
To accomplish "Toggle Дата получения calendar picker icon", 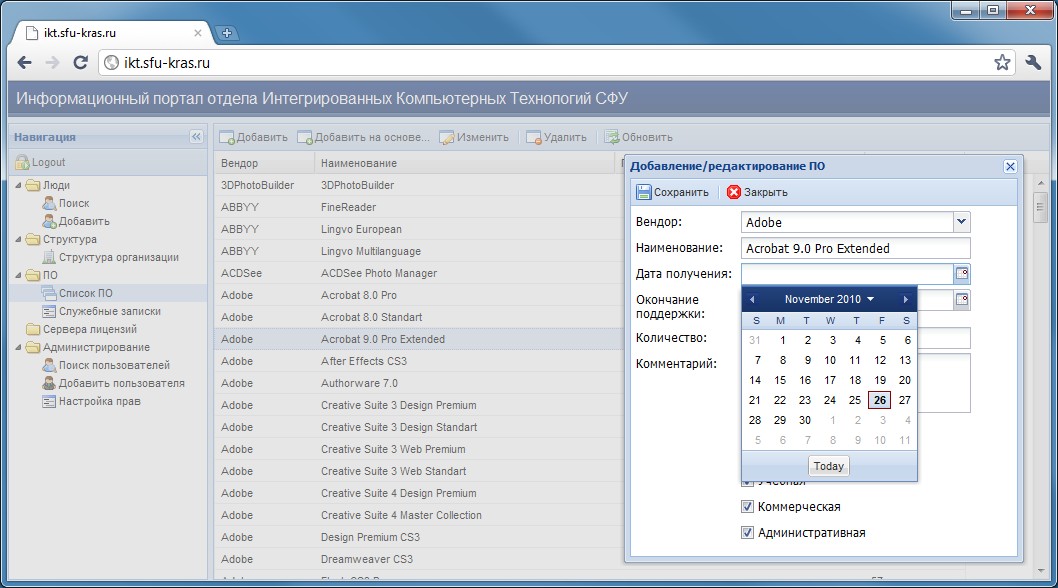I will pyautogui.click(x=962, y=273).
